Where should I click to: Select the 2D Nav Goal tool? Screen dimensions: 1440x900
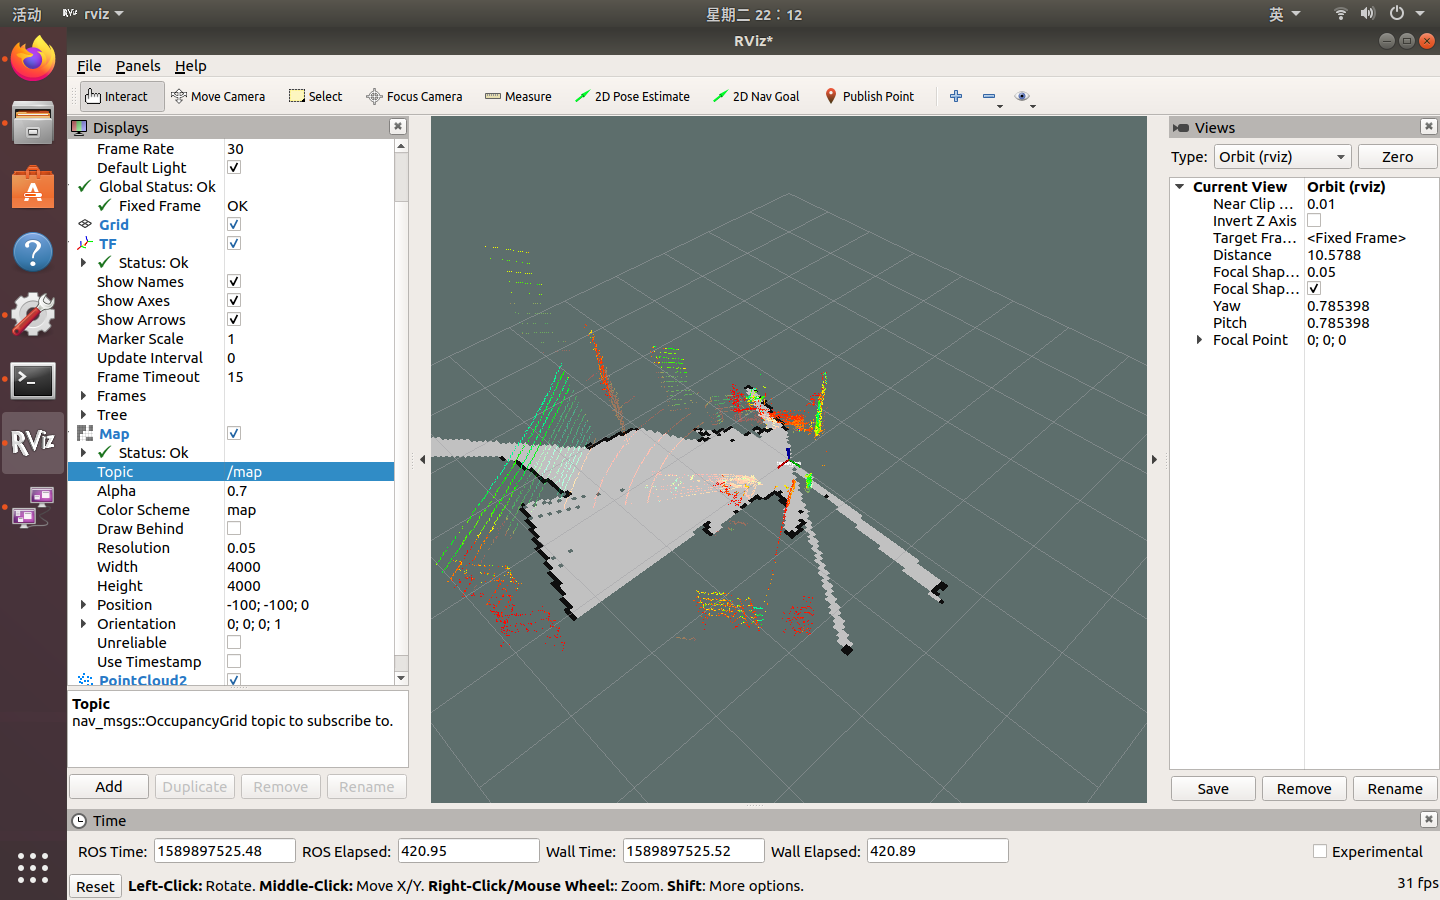756,96
